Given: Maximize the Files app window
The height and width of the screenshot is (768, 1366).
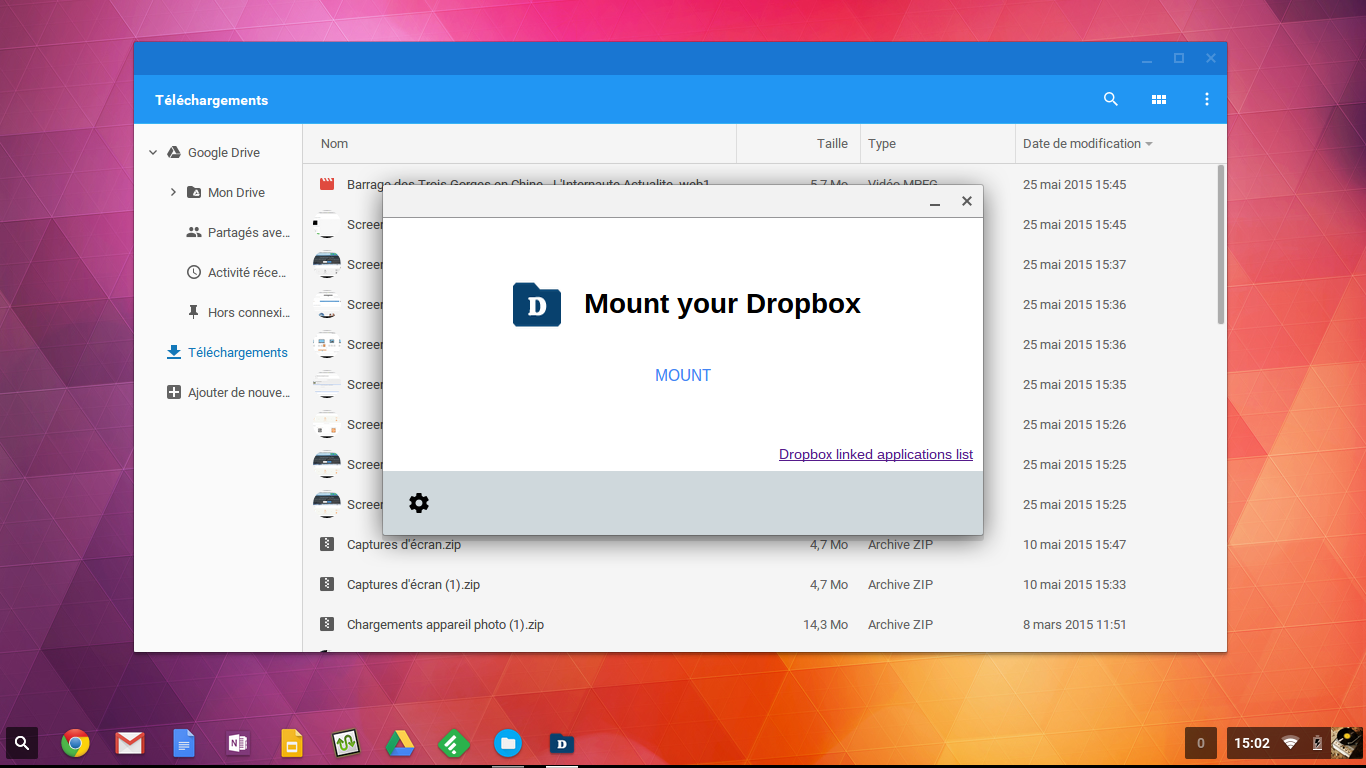Looking at the screenshot, I should [x=1179, y=59].
